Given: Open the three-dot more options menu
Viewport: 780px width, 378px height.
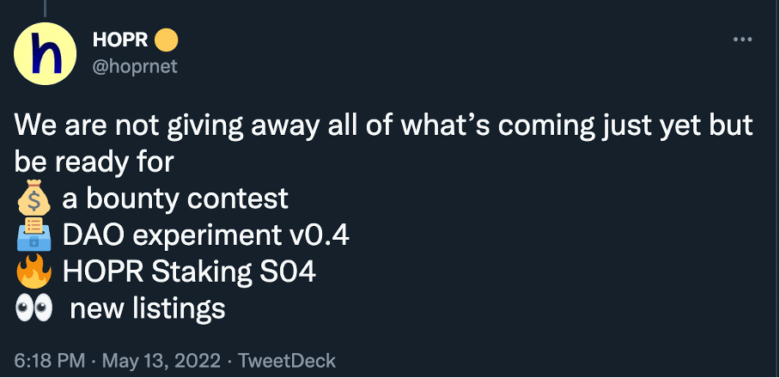Looking at the screenshot, I should click(743, 39).
